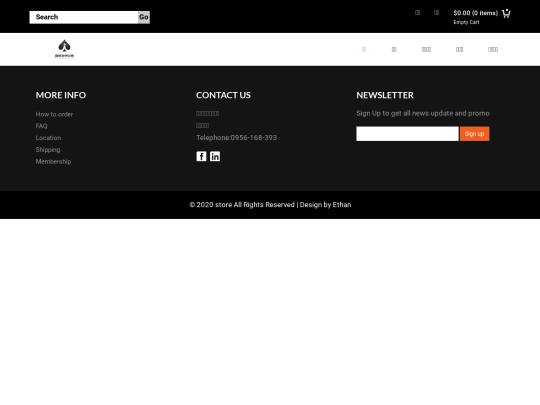
Task: Click the NEWSLETTER heading
Action: [385, 95]
